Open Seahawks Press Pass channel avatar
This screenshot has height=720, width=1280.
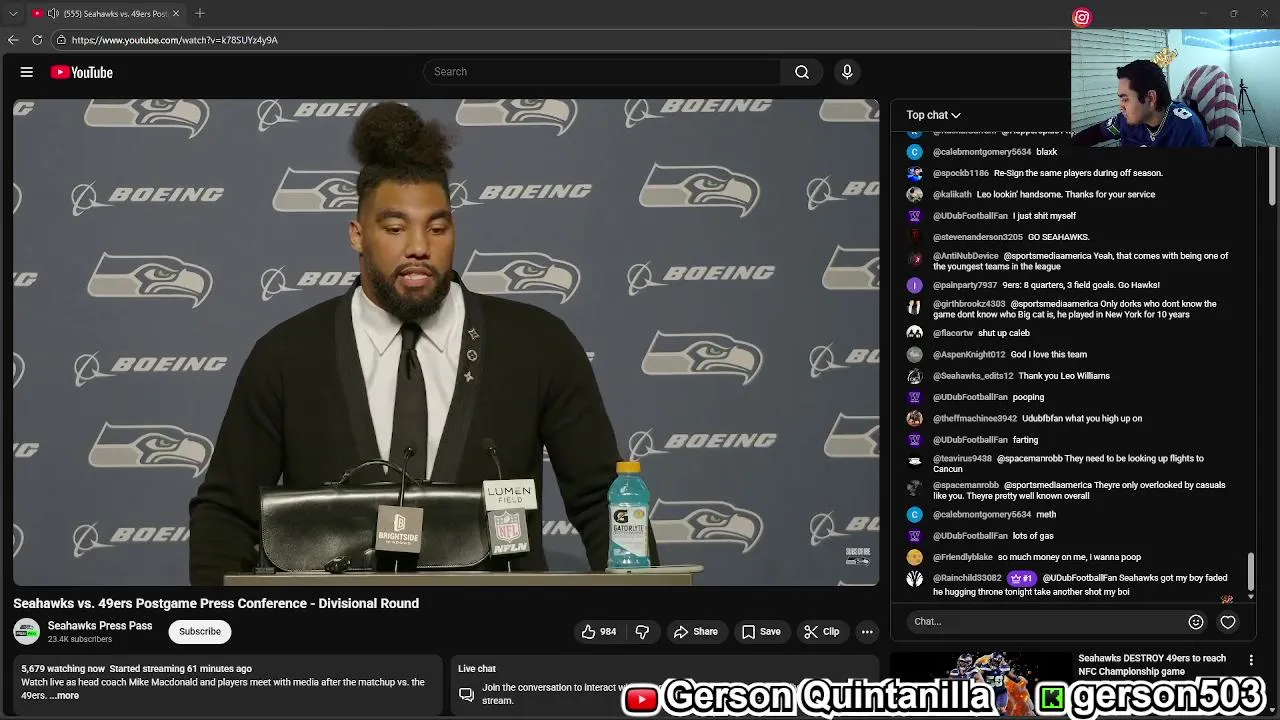coord(26,631)
